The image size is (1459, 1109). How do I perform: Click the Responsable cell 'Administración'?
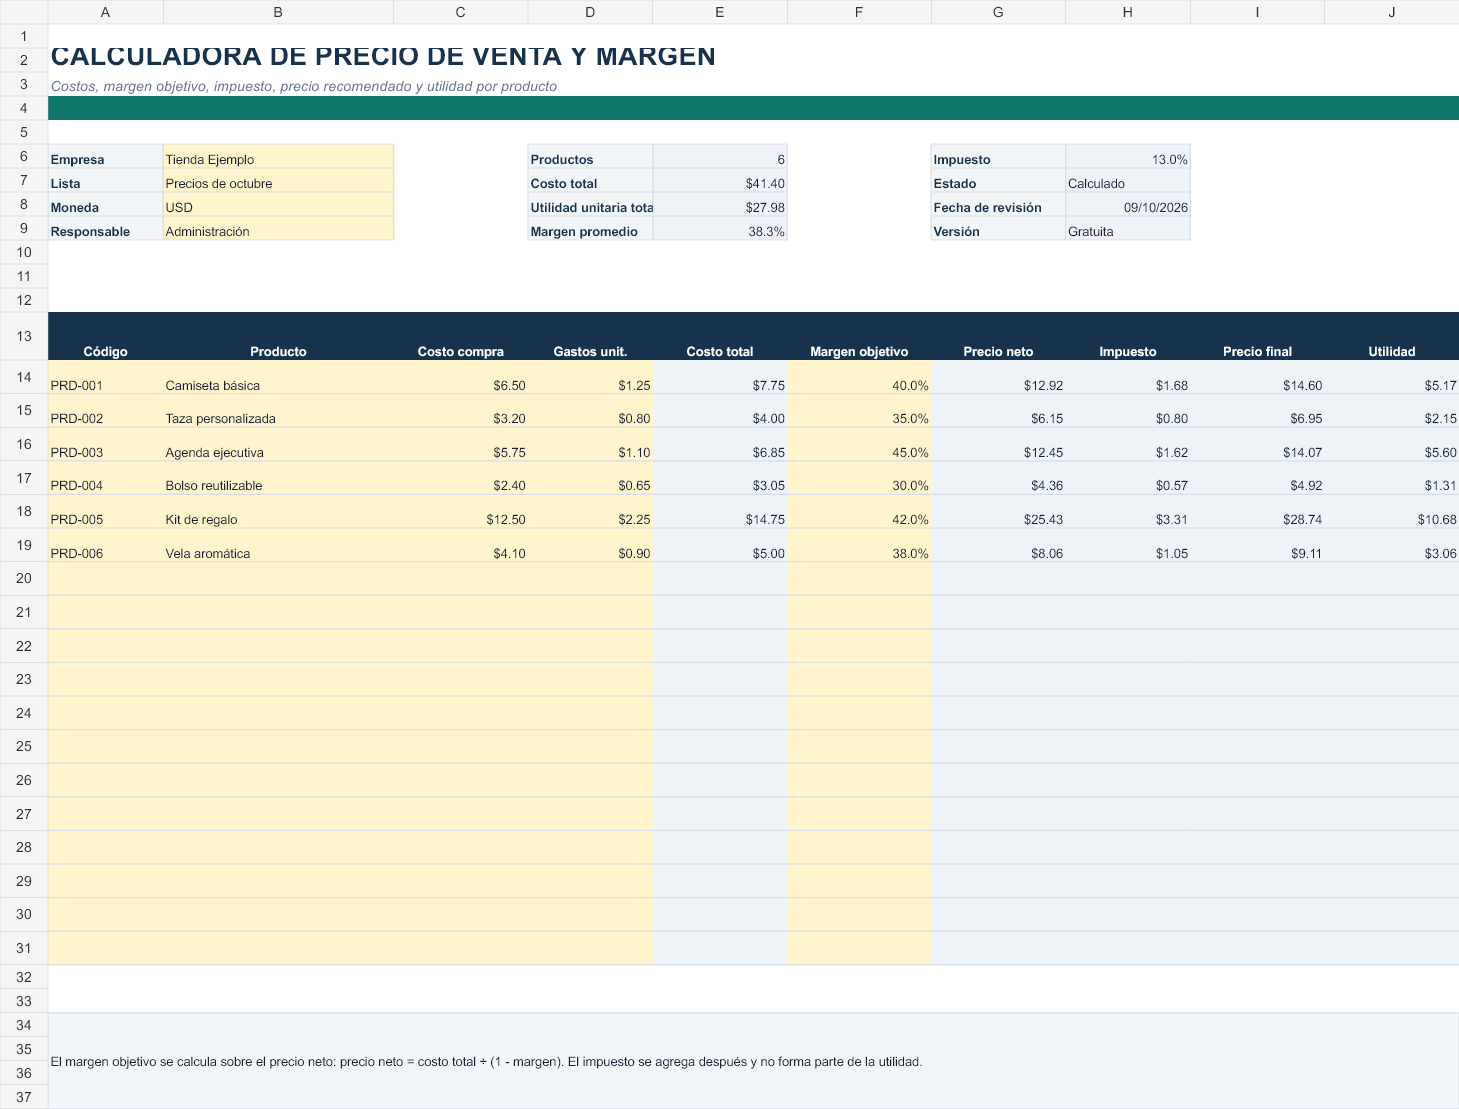[278, 229]
